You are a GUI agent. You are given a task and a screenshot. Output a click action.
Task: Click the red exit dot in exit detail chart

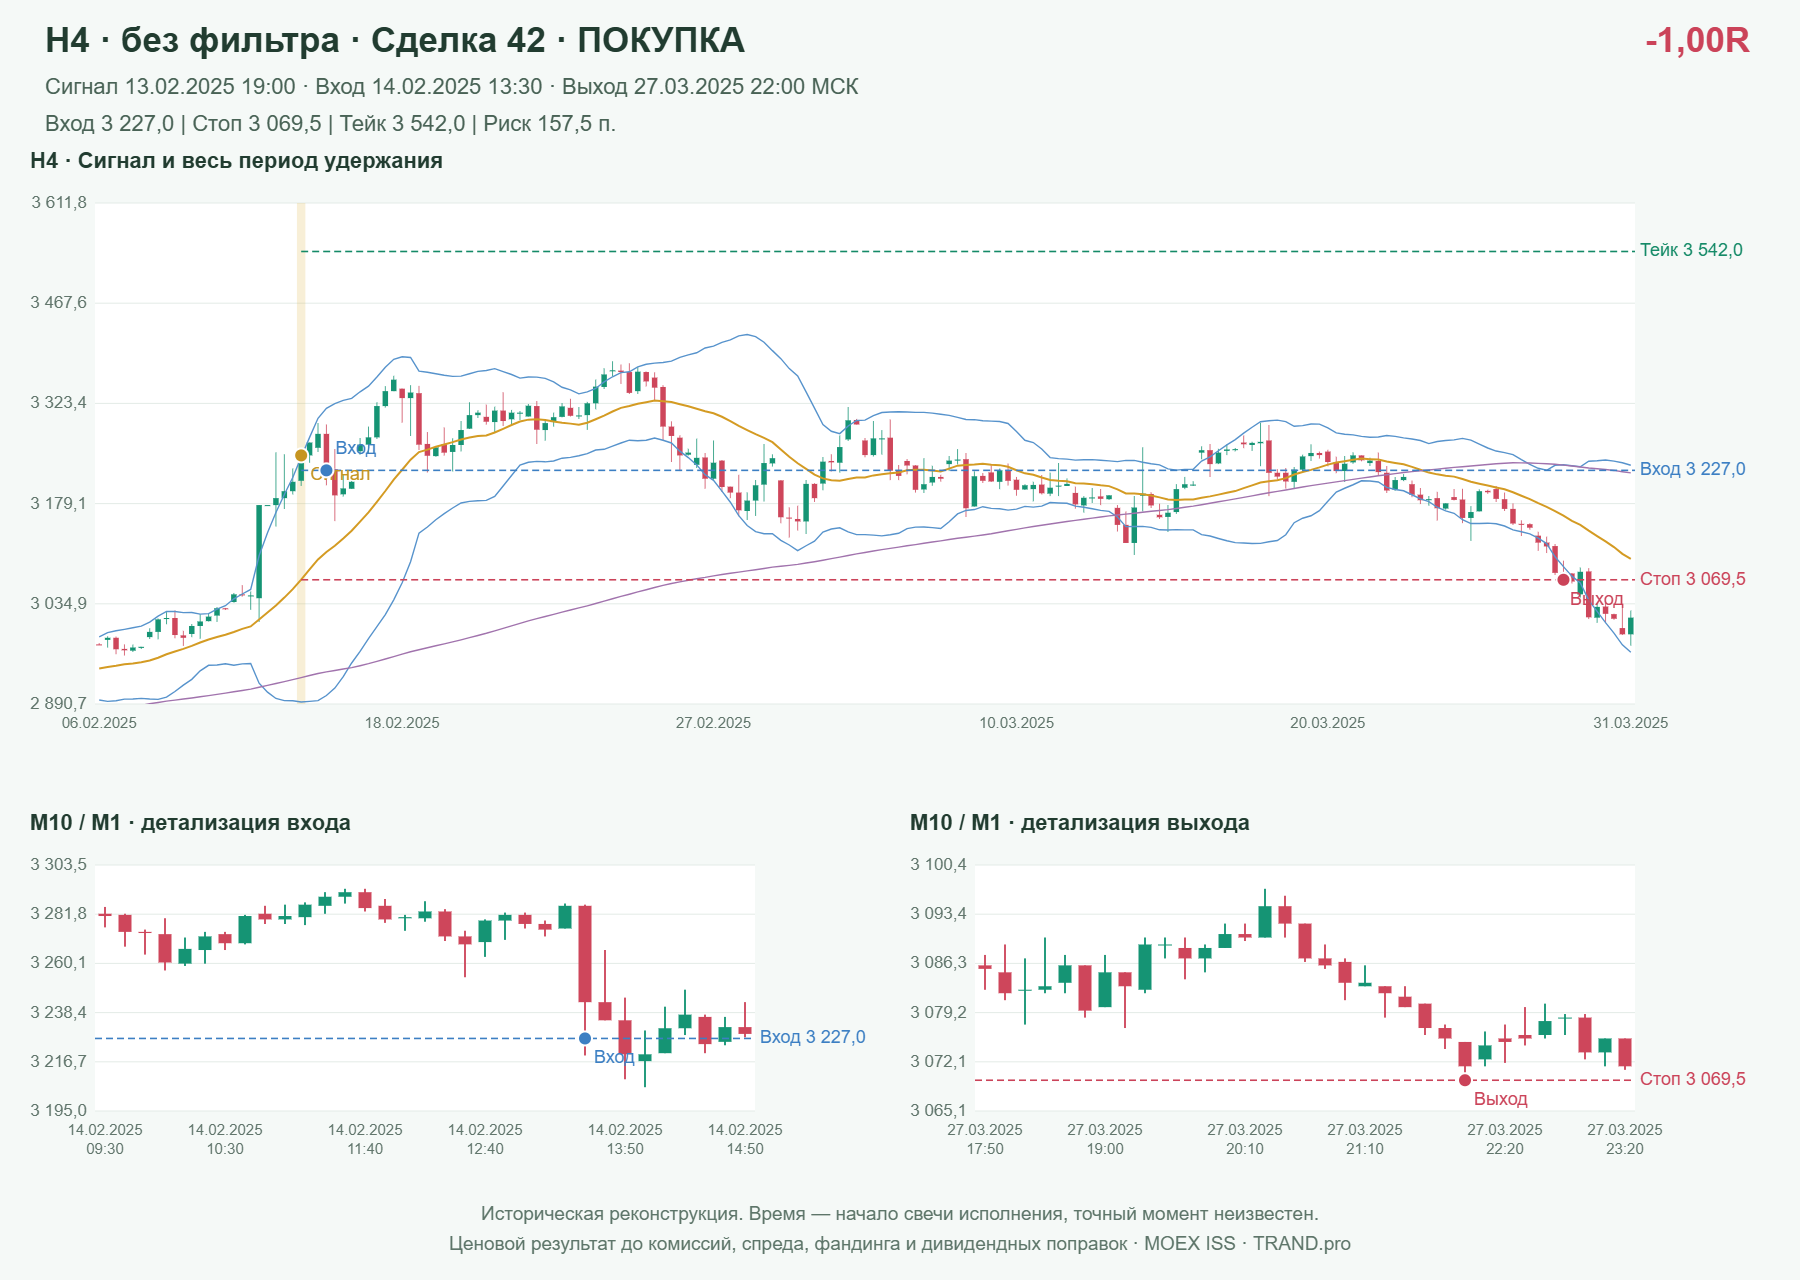1465,1080
